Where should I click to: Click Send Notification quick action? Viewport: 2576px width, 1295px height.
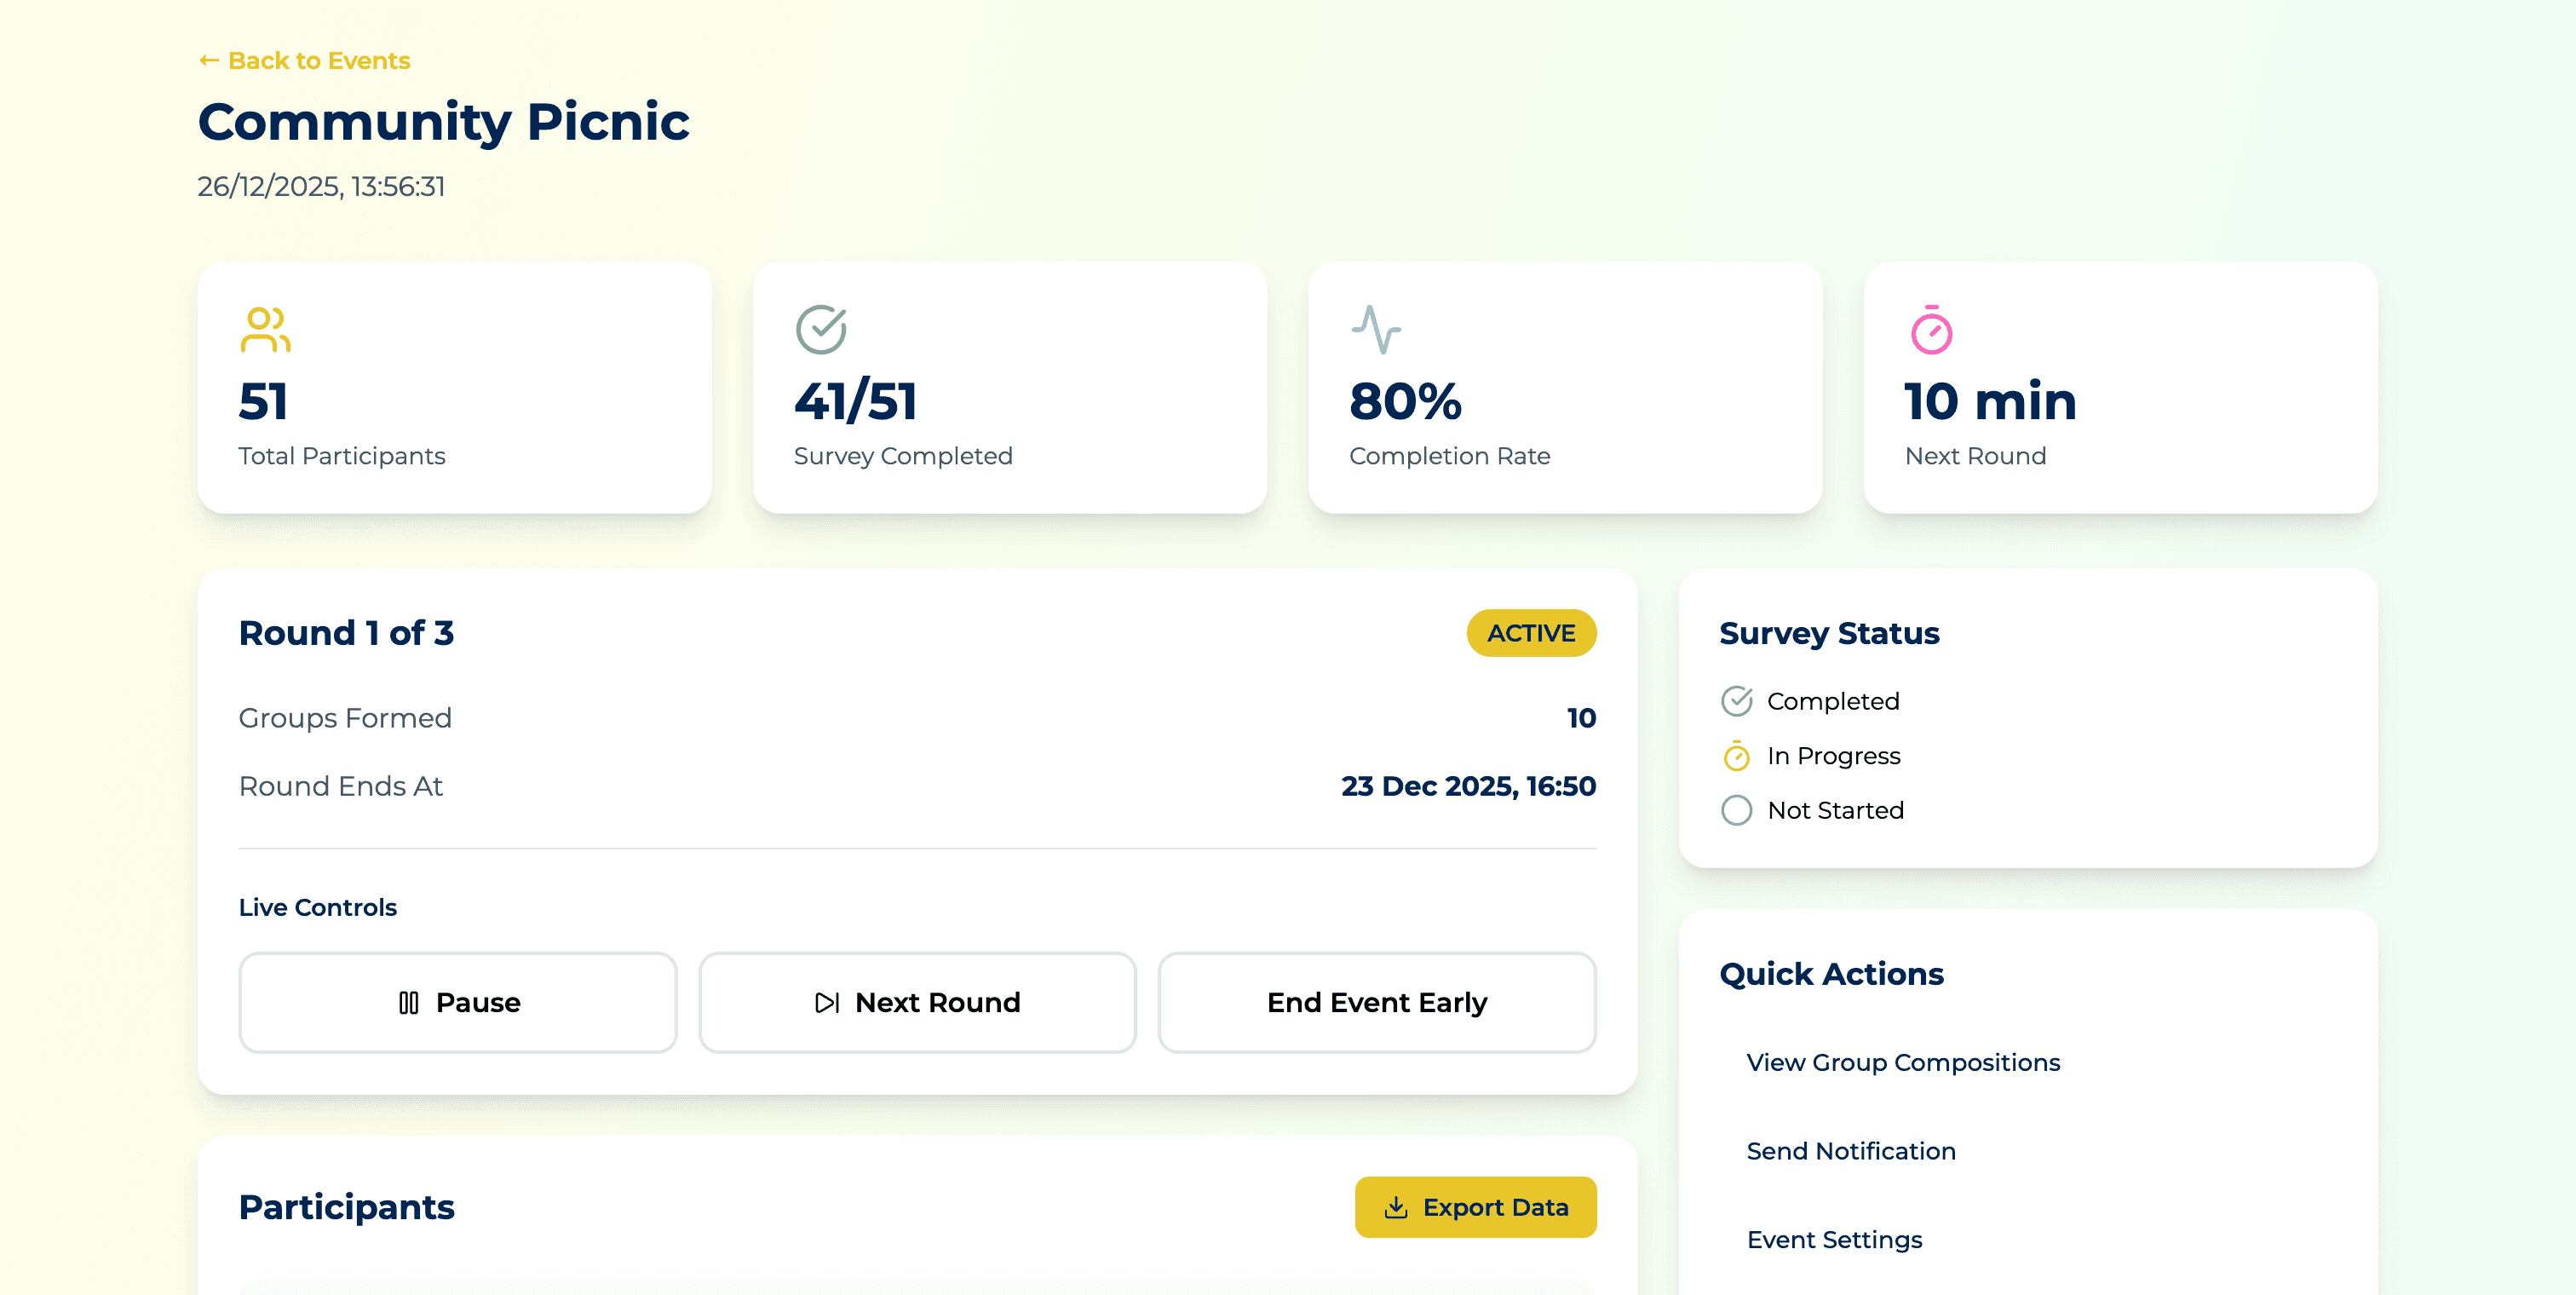pyautogui.click(x=1851, y=1150)
